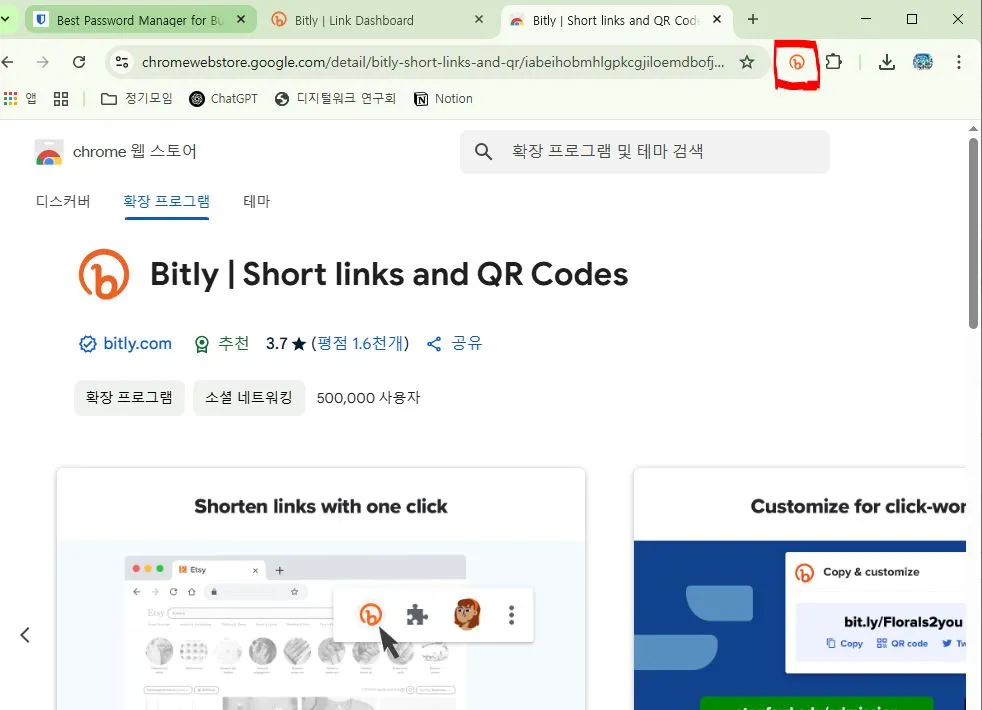Bookmark this page with the star icon

(747, 62)
